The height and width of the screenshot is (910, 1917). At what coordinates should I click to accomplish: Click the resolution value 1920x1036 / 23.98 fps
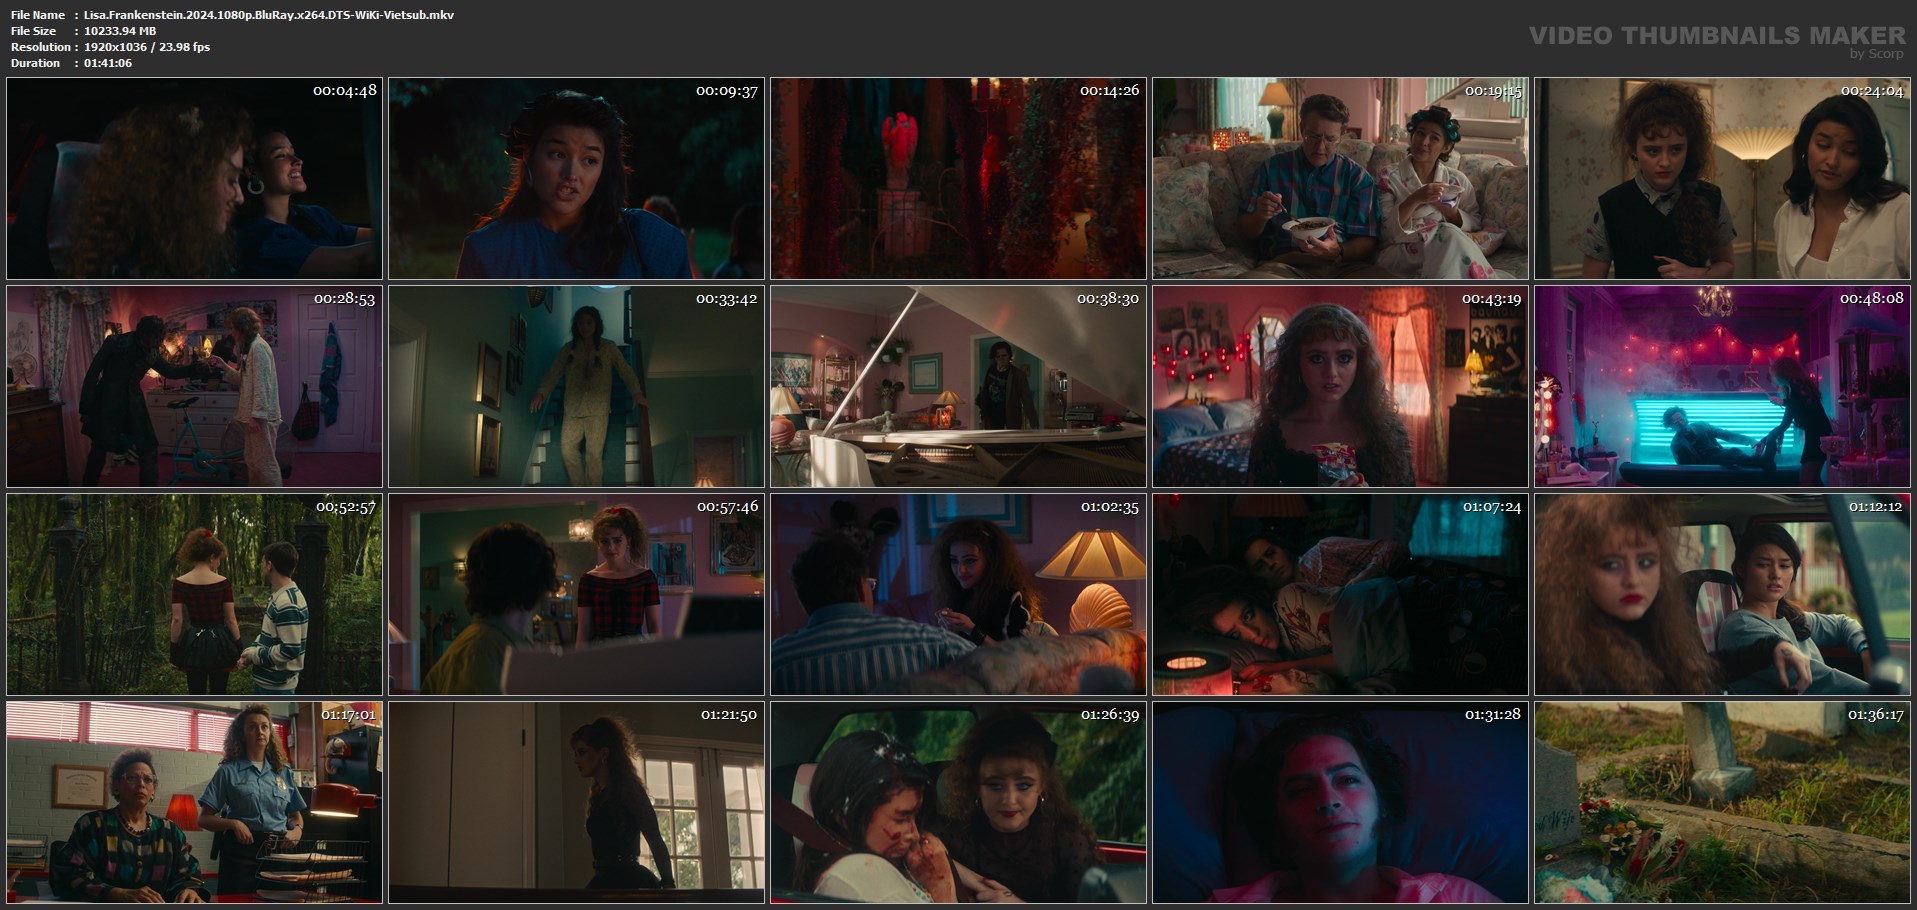pyautogui.click(x=147, y=47)
